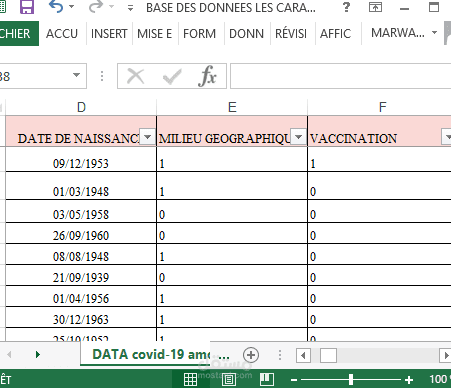Open DATE DE NAISSANCE filter dropdown
This screenshot has width=451, height=388.
click(147, 137)
